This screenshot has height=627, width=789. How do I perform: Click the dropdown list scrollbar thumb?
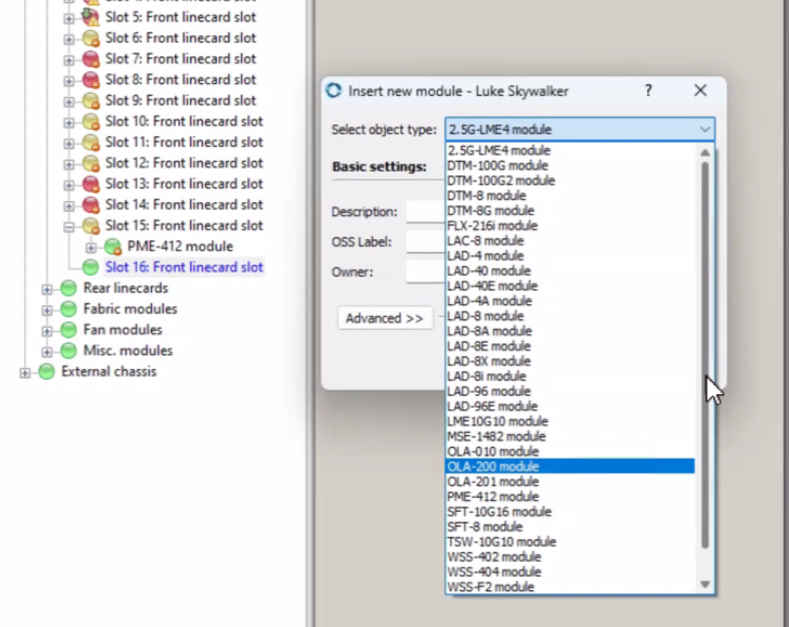[704, 355]
